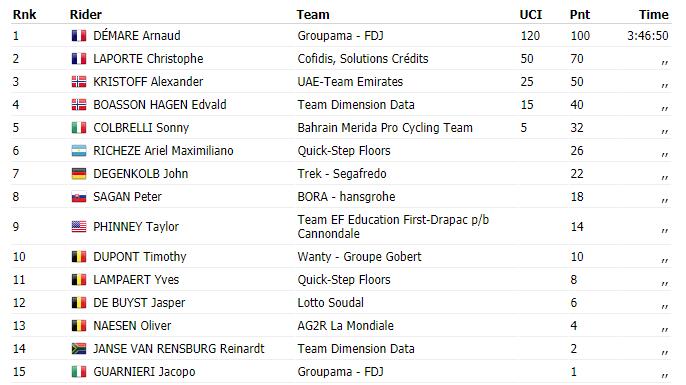Viewport: 686px width, 385px height.
Task: Select the Bahrain Merida Pro Cycling Team link
Action: coord(385,128)
